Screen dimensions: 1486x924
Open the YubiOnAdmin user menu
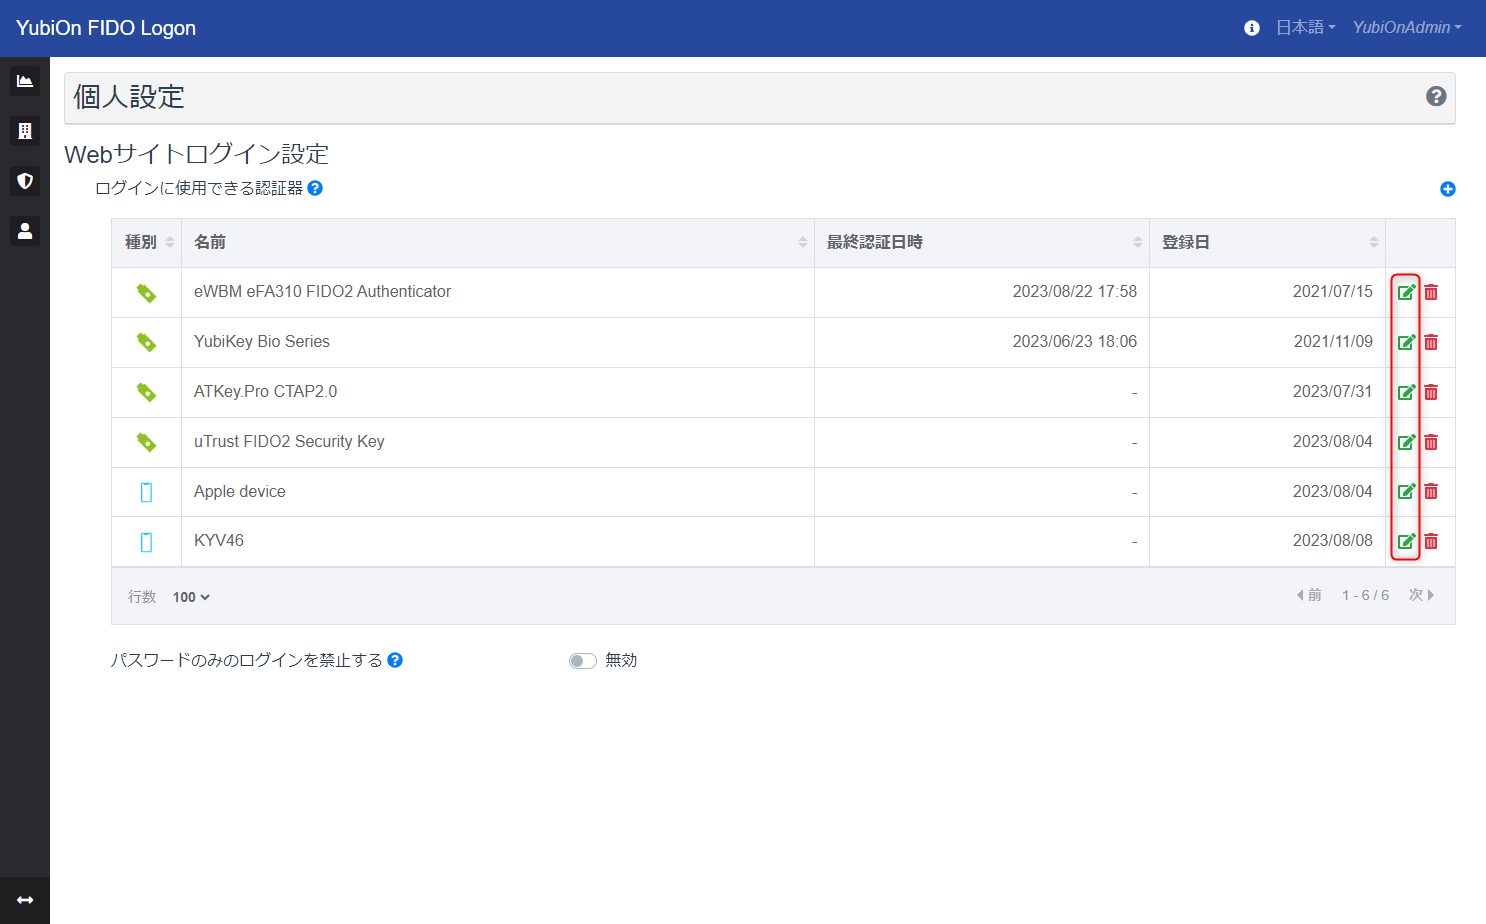(x=1407, y=28)
